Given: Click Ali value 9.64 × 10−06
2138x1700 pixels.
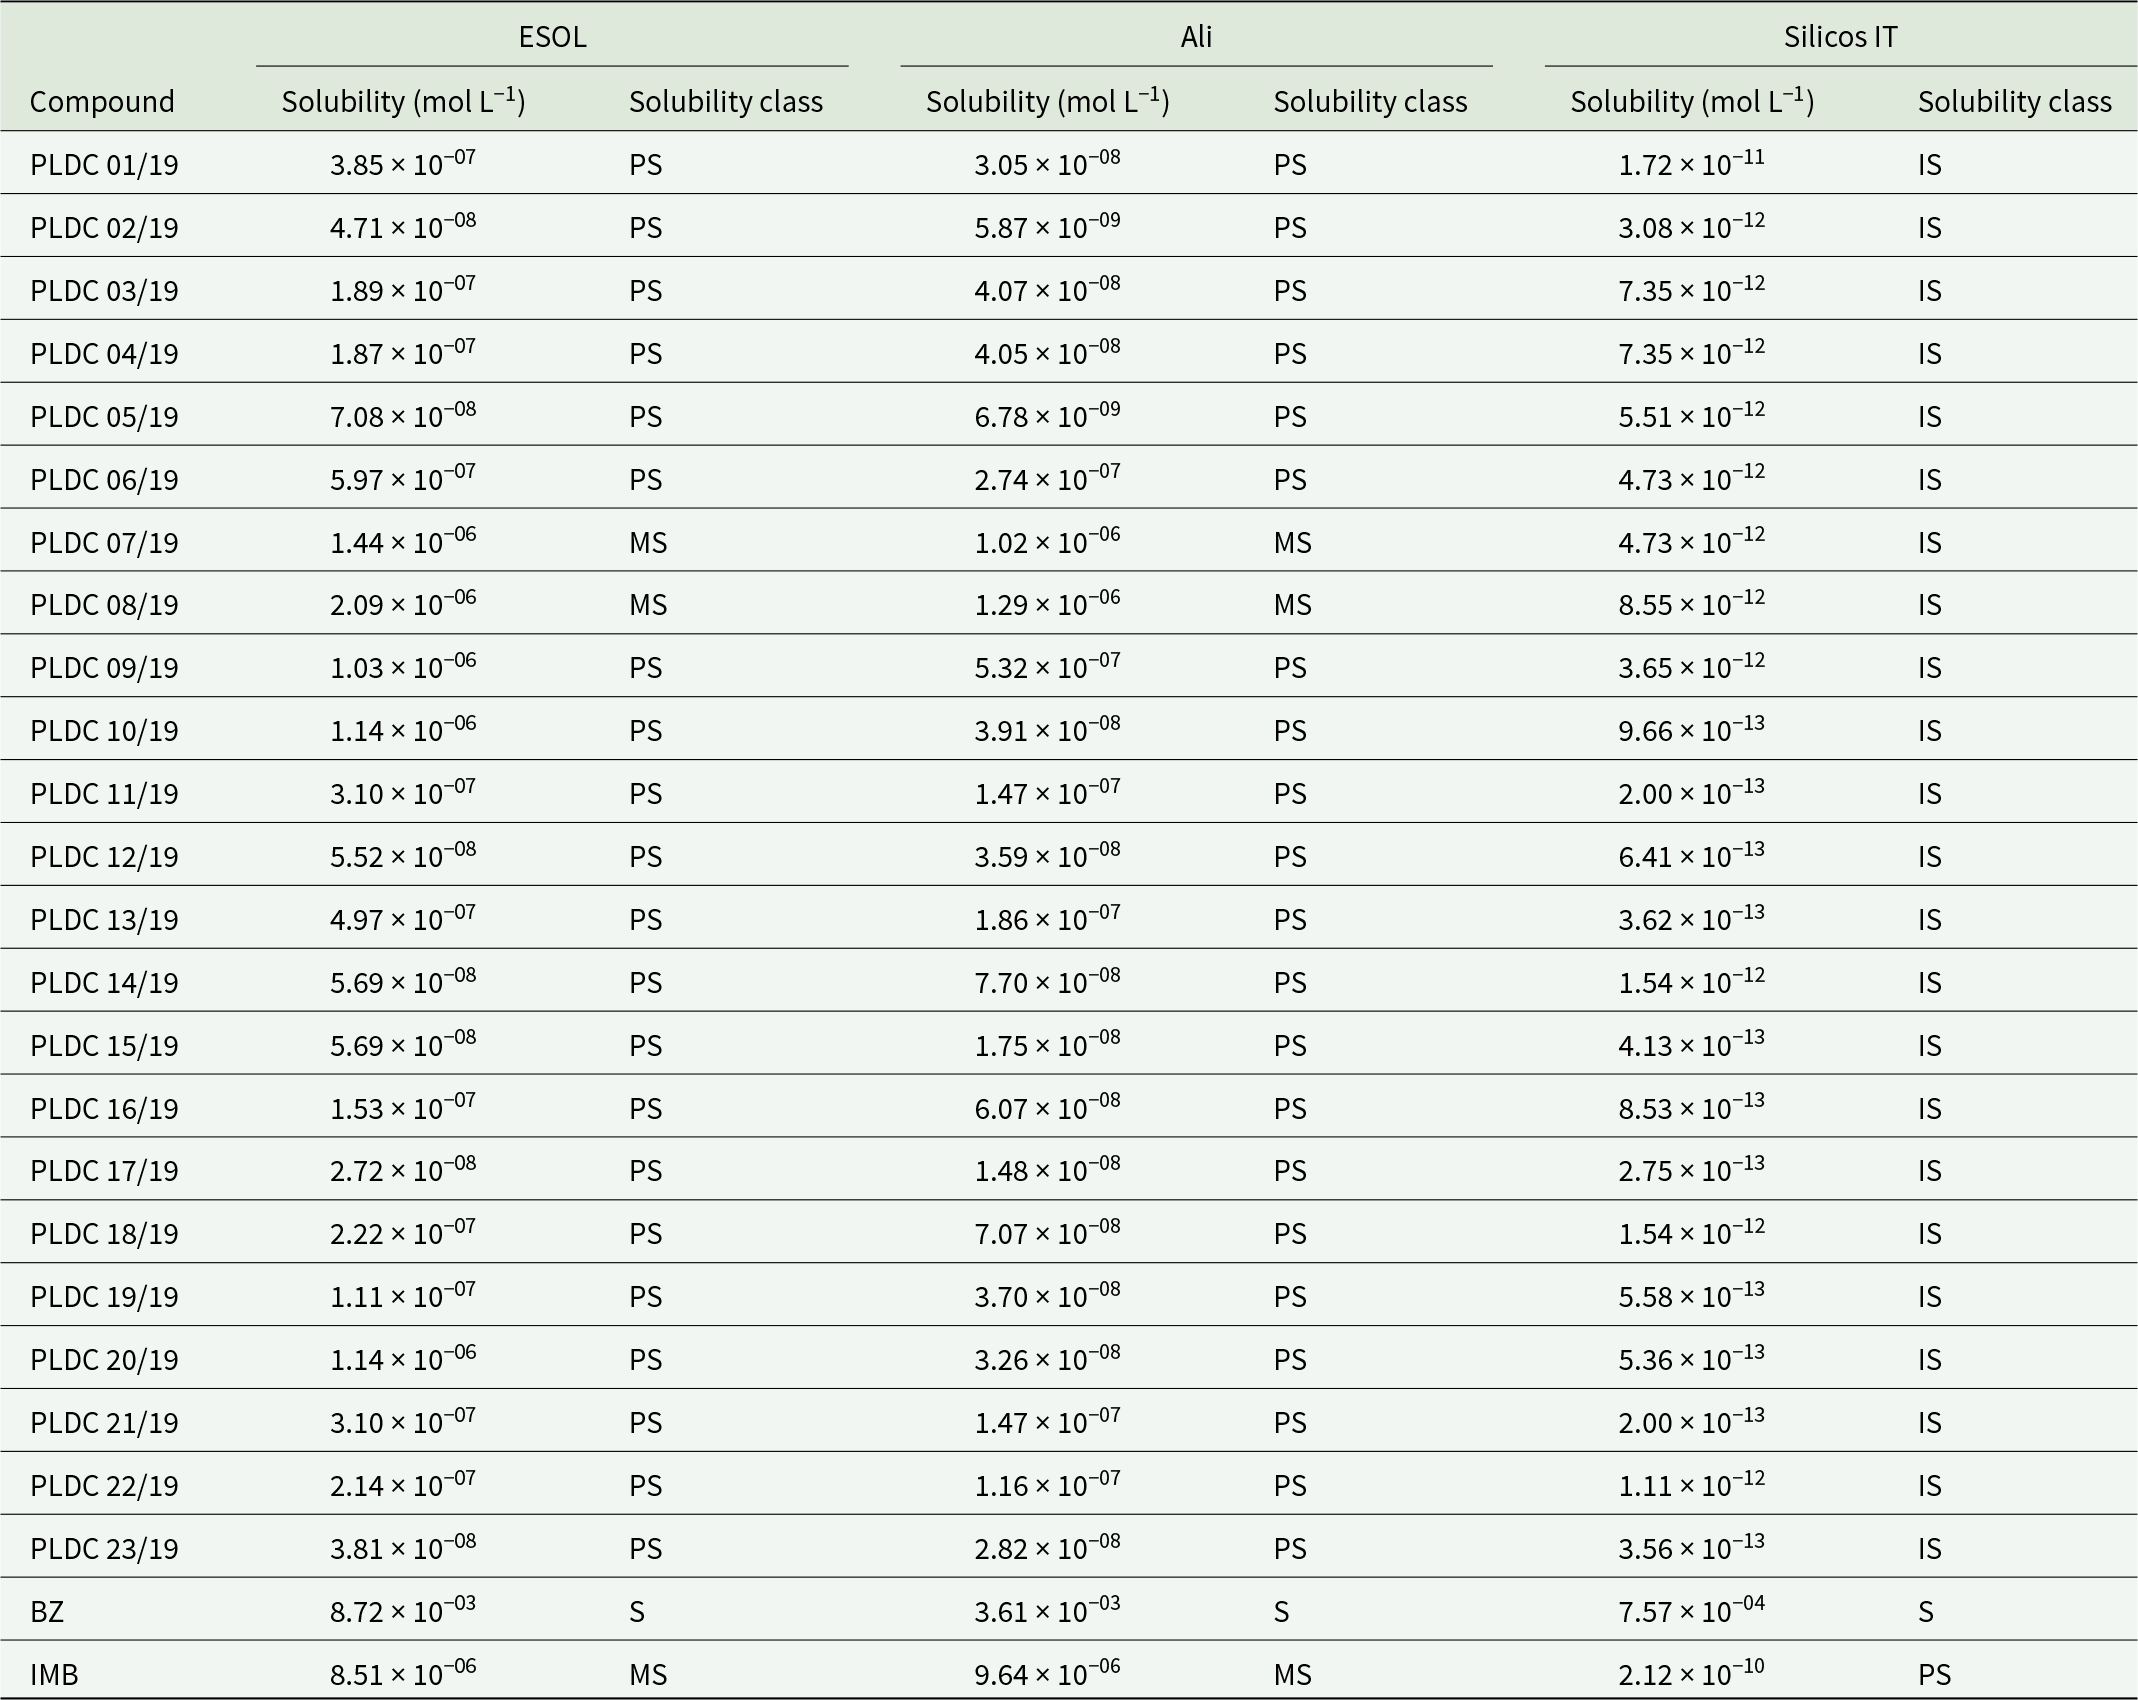Looking at the screenshot, I should (x=1047, y=1672).
